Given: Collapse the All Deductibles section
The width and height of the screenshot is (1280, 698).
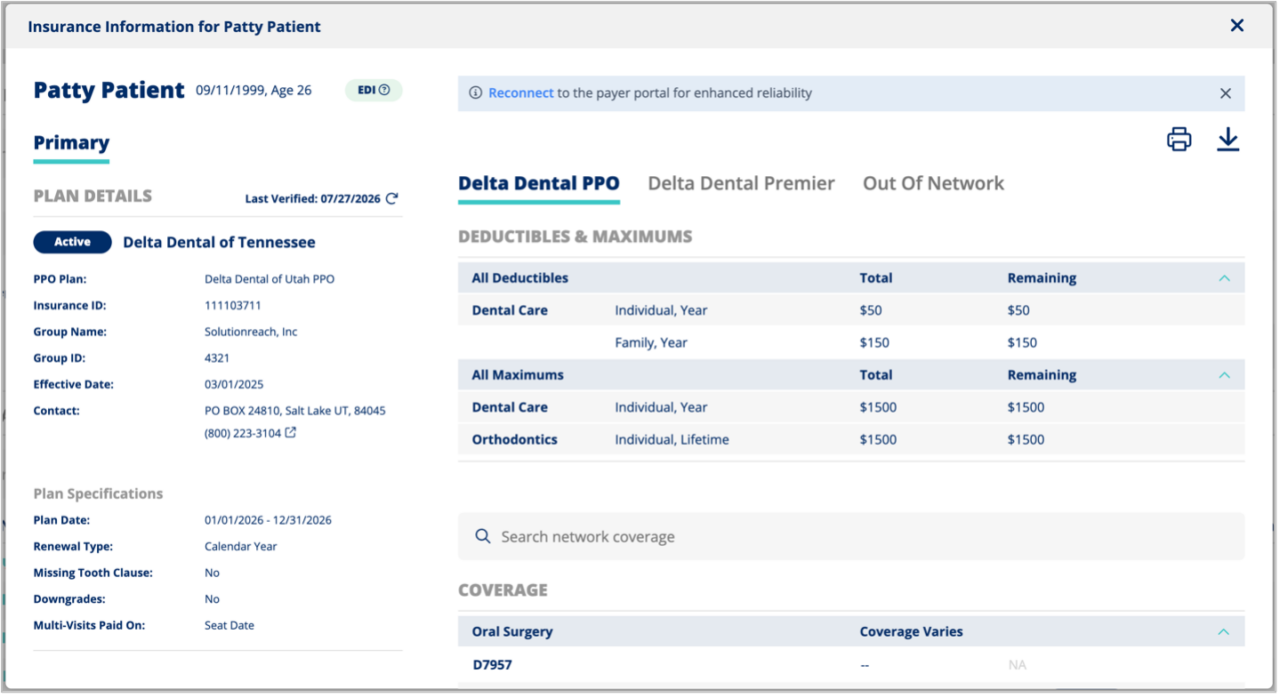Looking at the screenshot, I should coord(1224,278).
